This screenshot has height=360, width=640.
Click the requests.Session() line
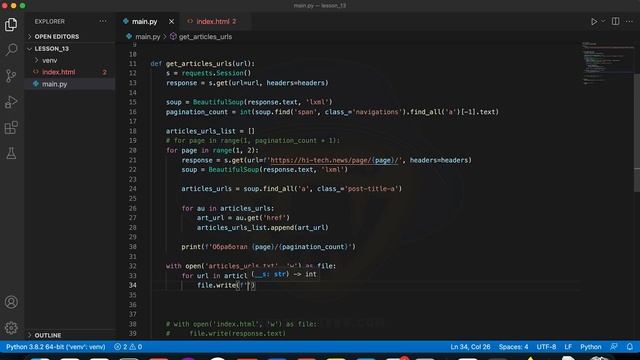[208, 73]
